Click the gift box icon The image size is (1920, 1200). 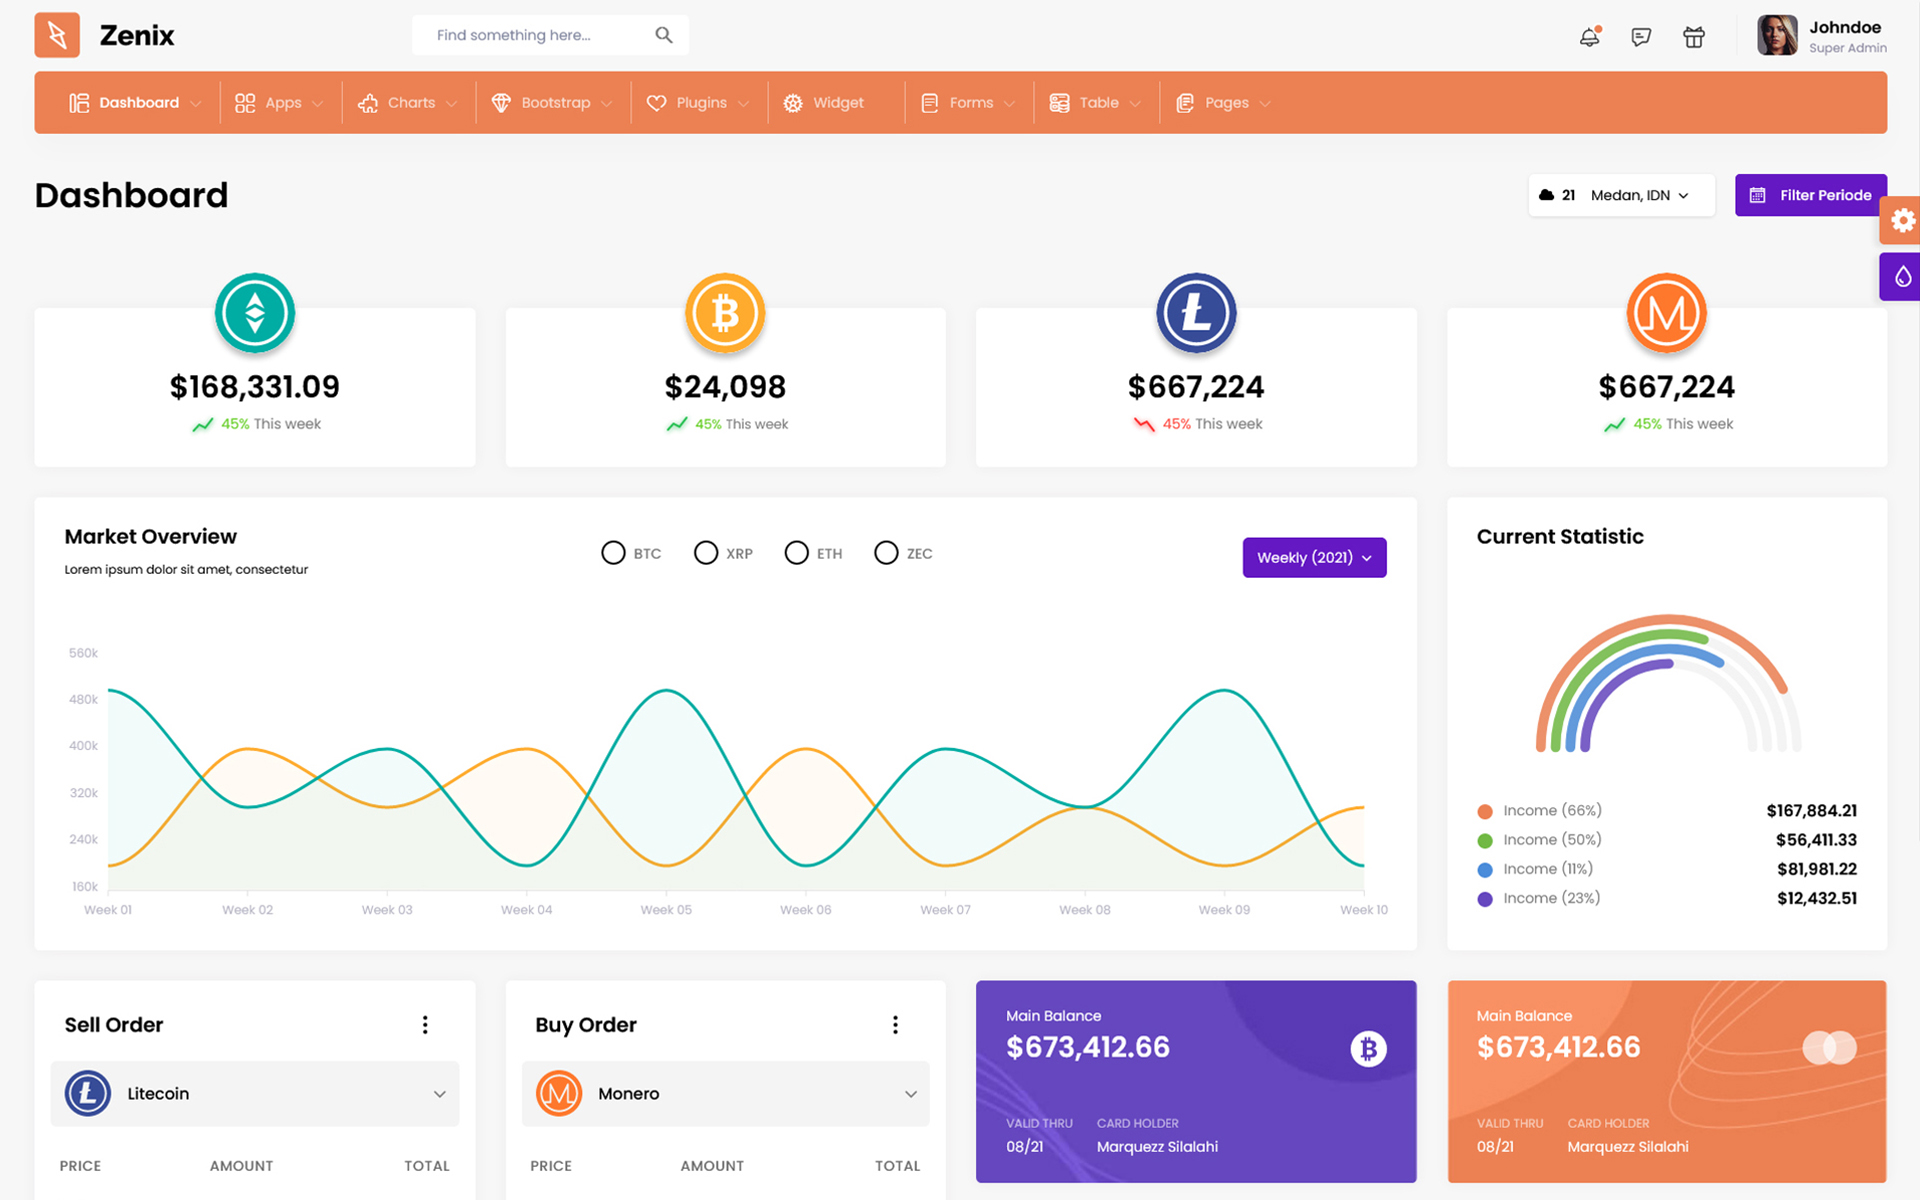pos(1693,37)
